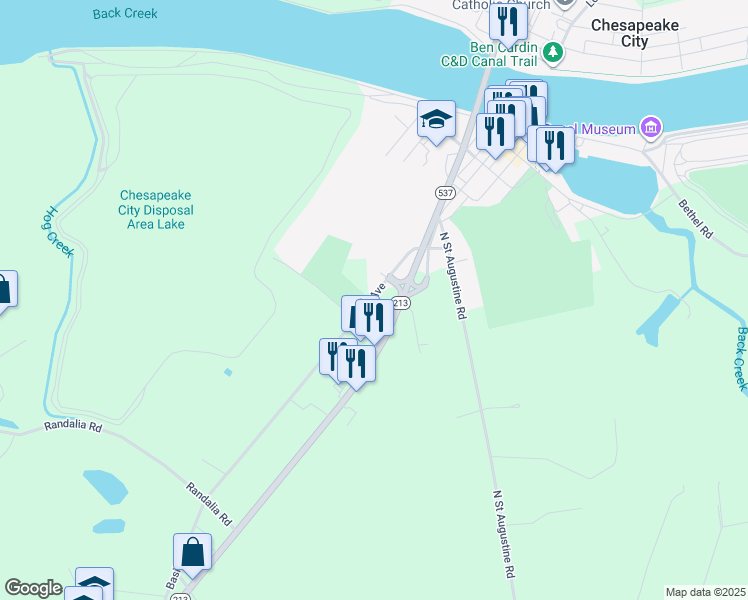This screenshot has height=600, width=748.
Task: Click the restaurant marker left of bridge cluster
Action: coord(495,133)
